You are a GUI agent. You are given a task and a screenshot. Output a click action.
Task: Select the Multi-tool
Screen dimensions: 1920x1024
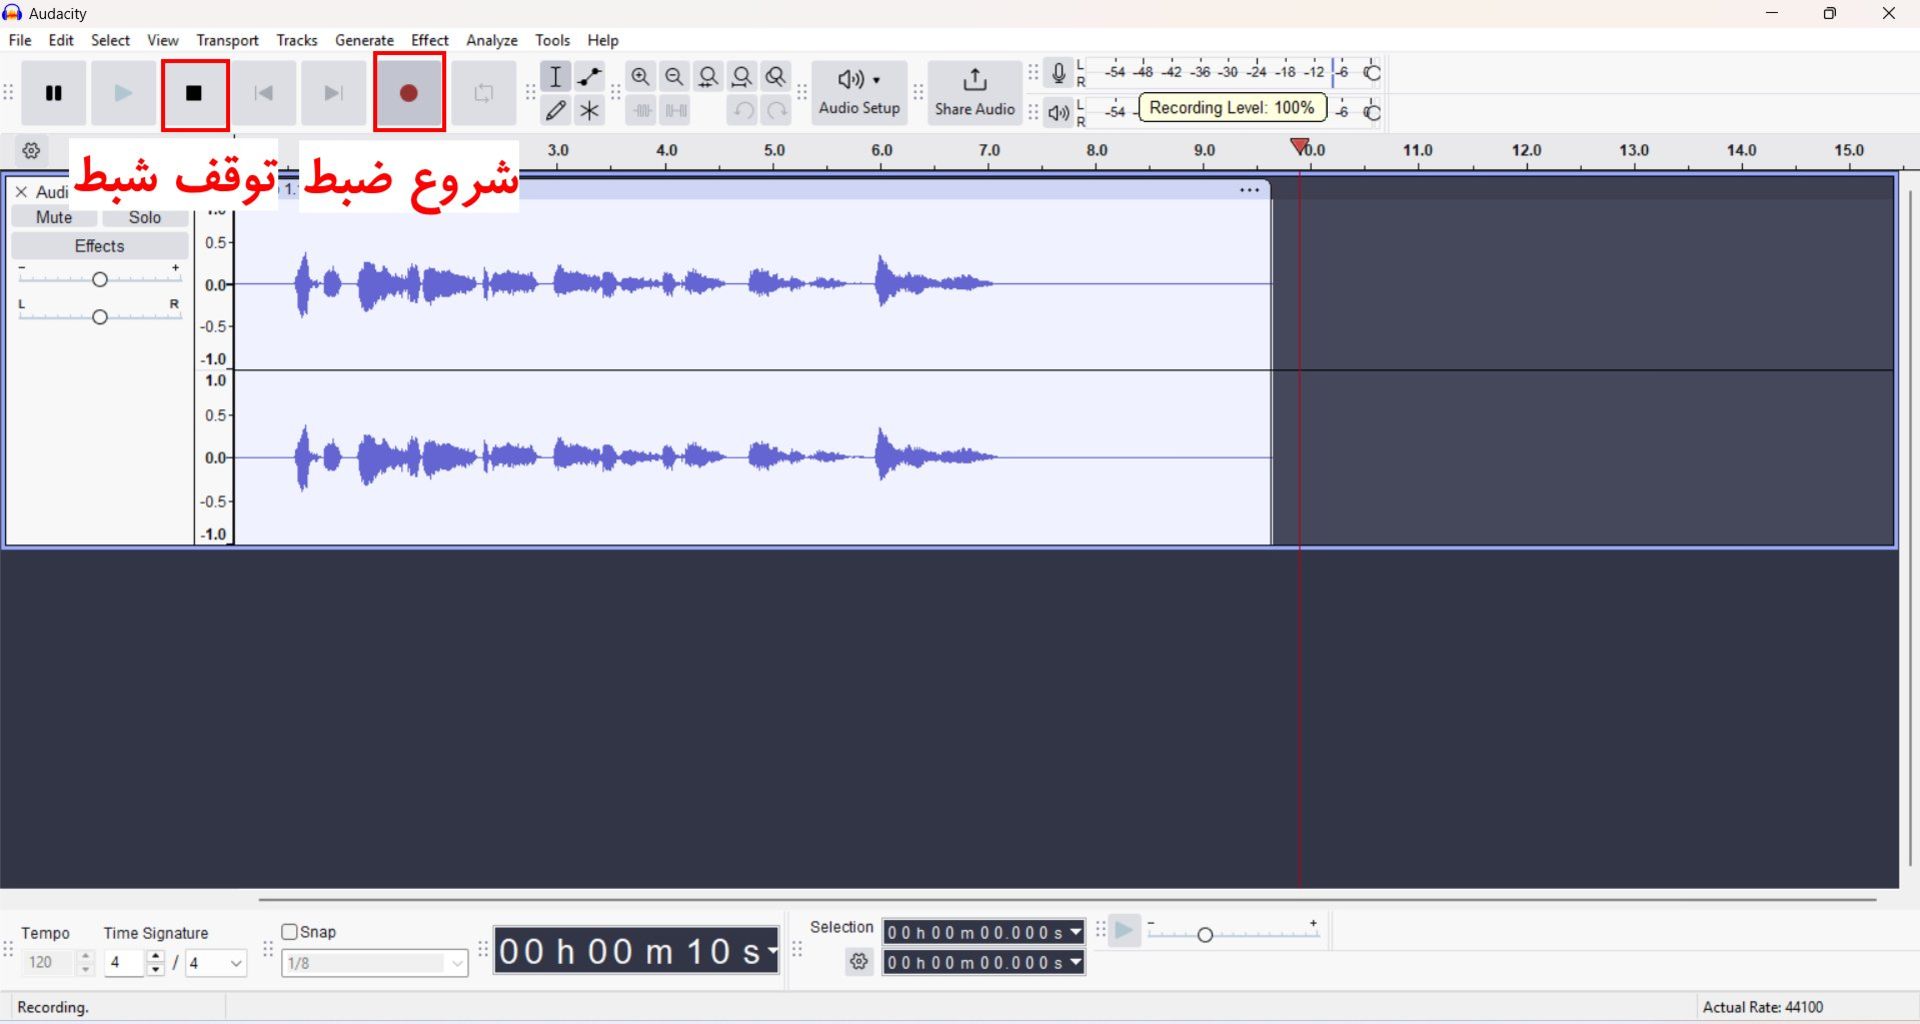[x=590, y=111]
